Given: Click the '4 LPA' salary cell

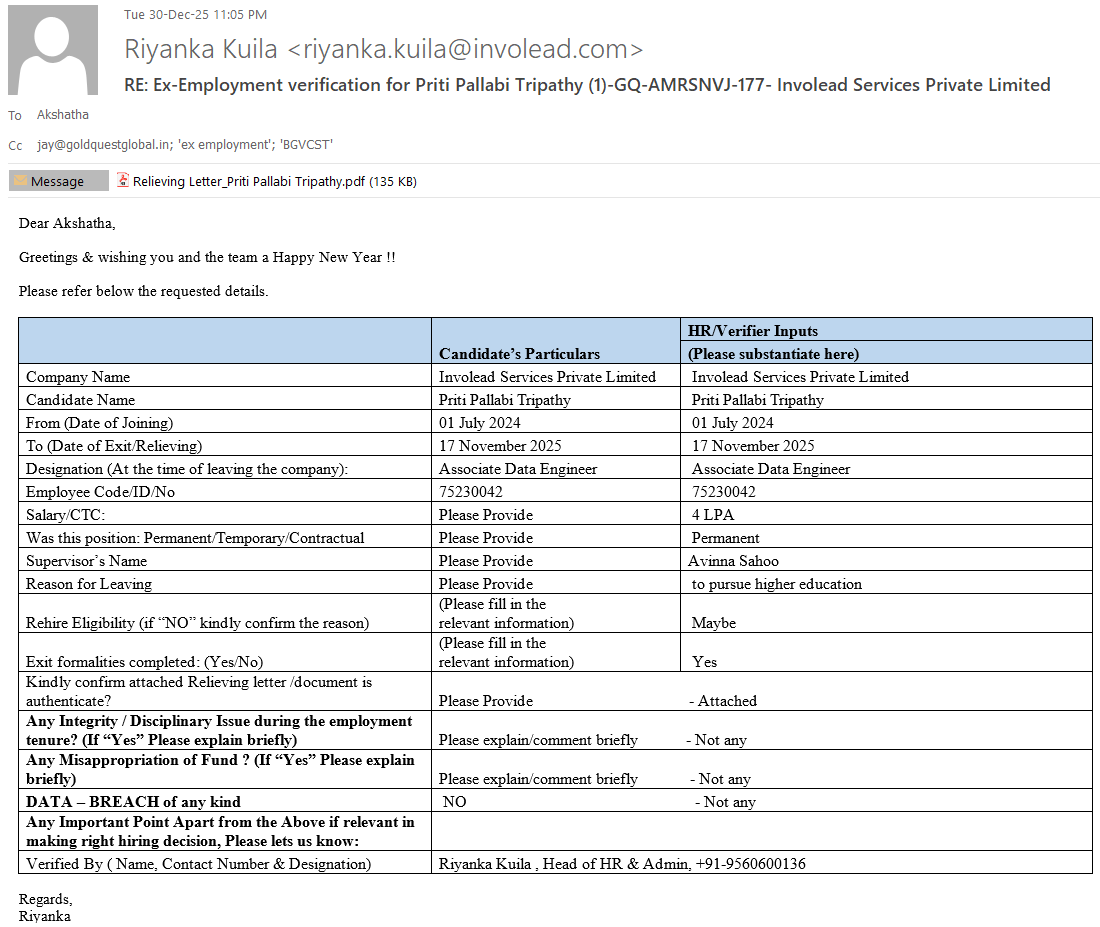Looking at the screenshot, I should (712, 515).
